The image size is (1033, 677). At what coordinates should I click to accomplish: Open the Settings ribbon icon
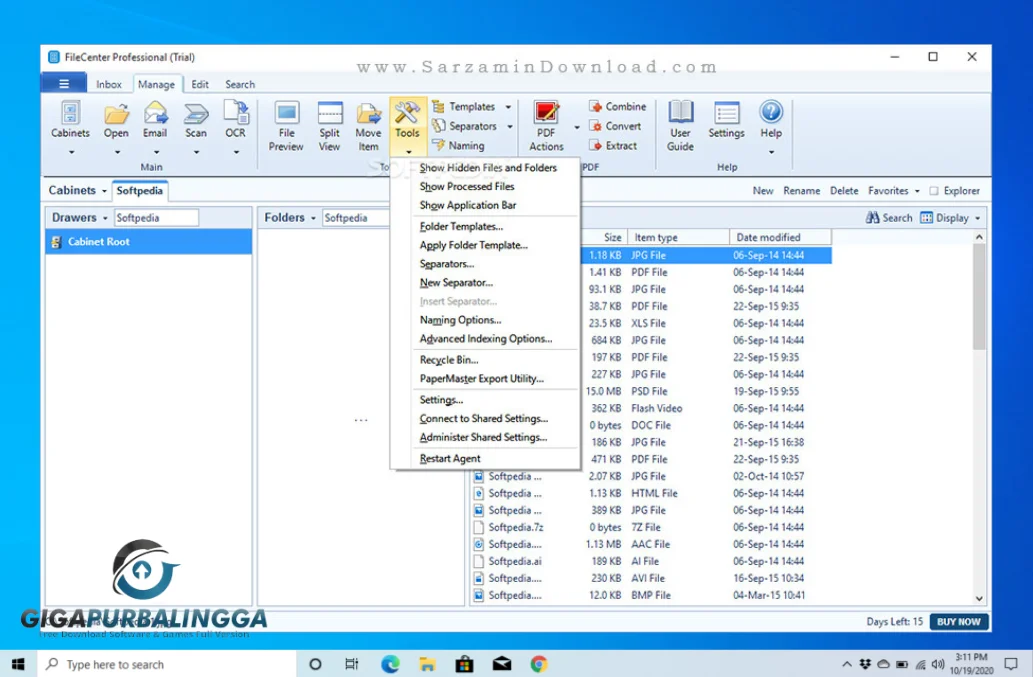tap(727, 113)
